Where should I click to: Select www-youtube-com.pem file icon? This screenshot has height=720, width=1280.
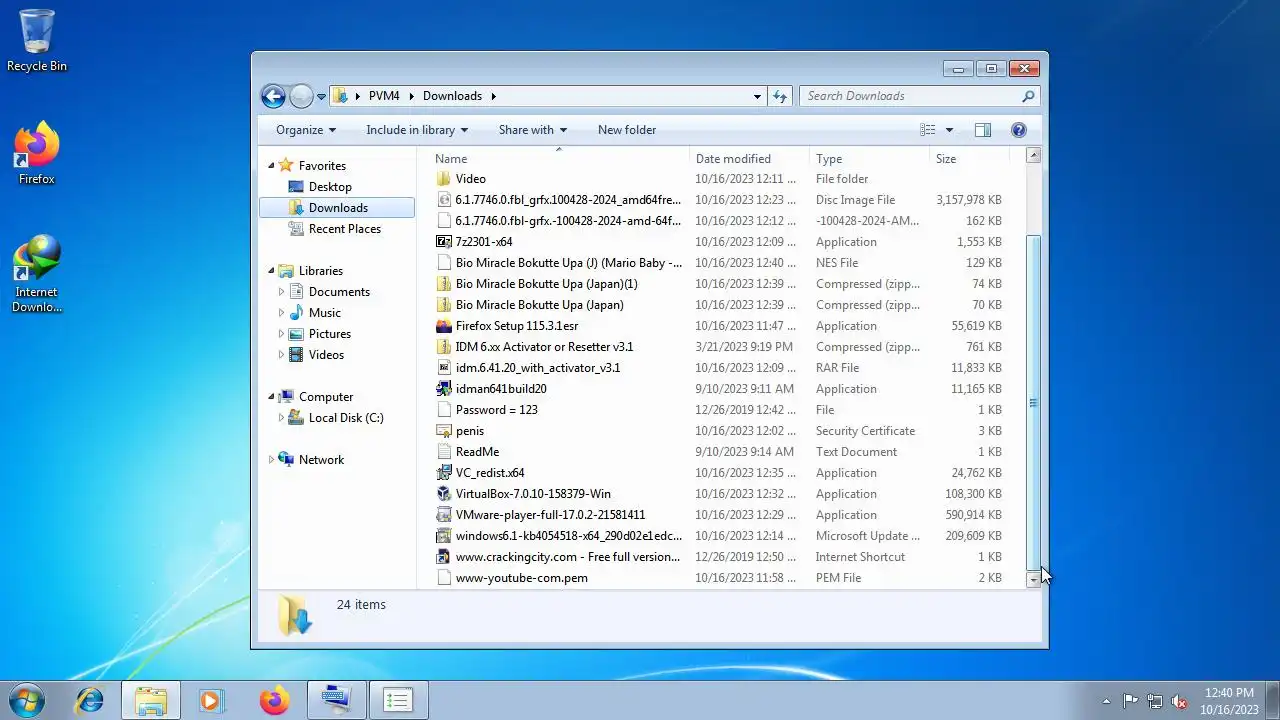tap(445, 578)
